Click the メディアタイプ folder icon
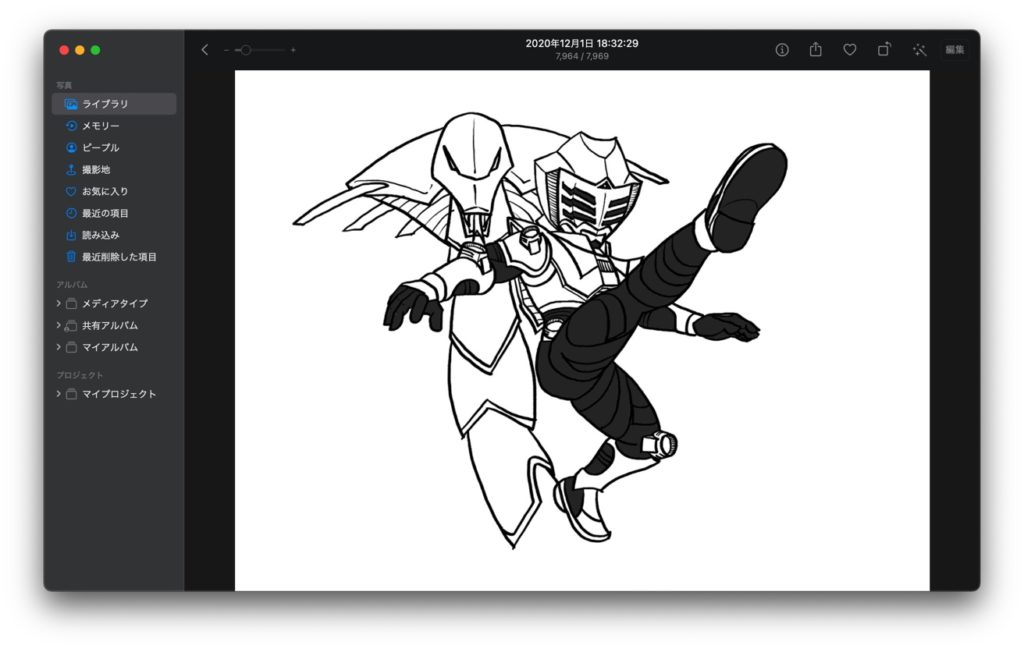The width and height of the screenshot is (1024, 649). pos(71,304)
